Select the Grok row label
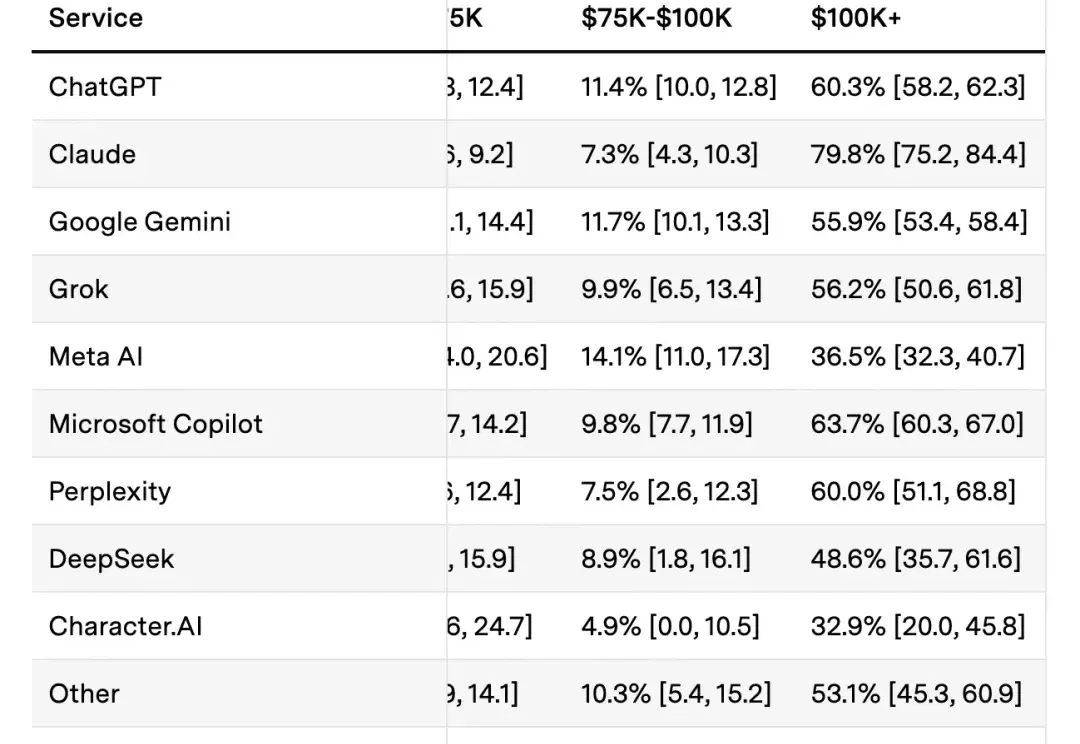The height and width of the screenshot is (744, 1080). coord(79,289)
